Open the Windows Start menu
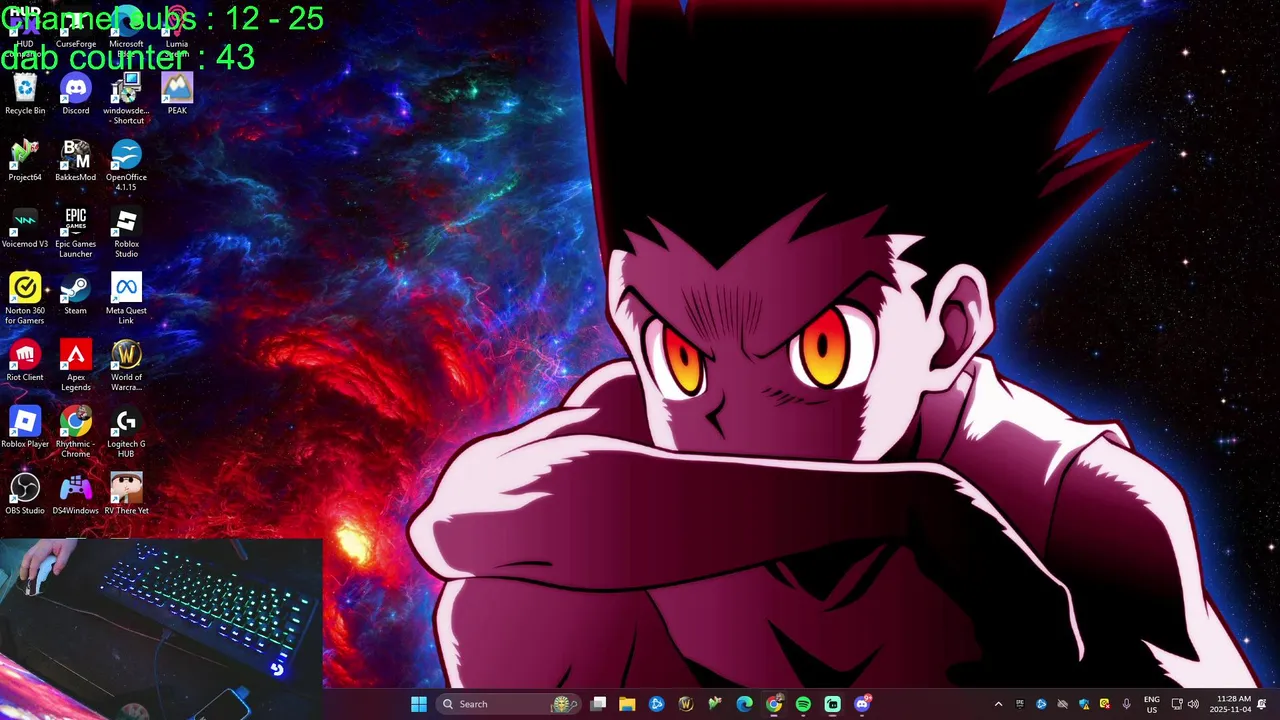 (x=419, y=704)
